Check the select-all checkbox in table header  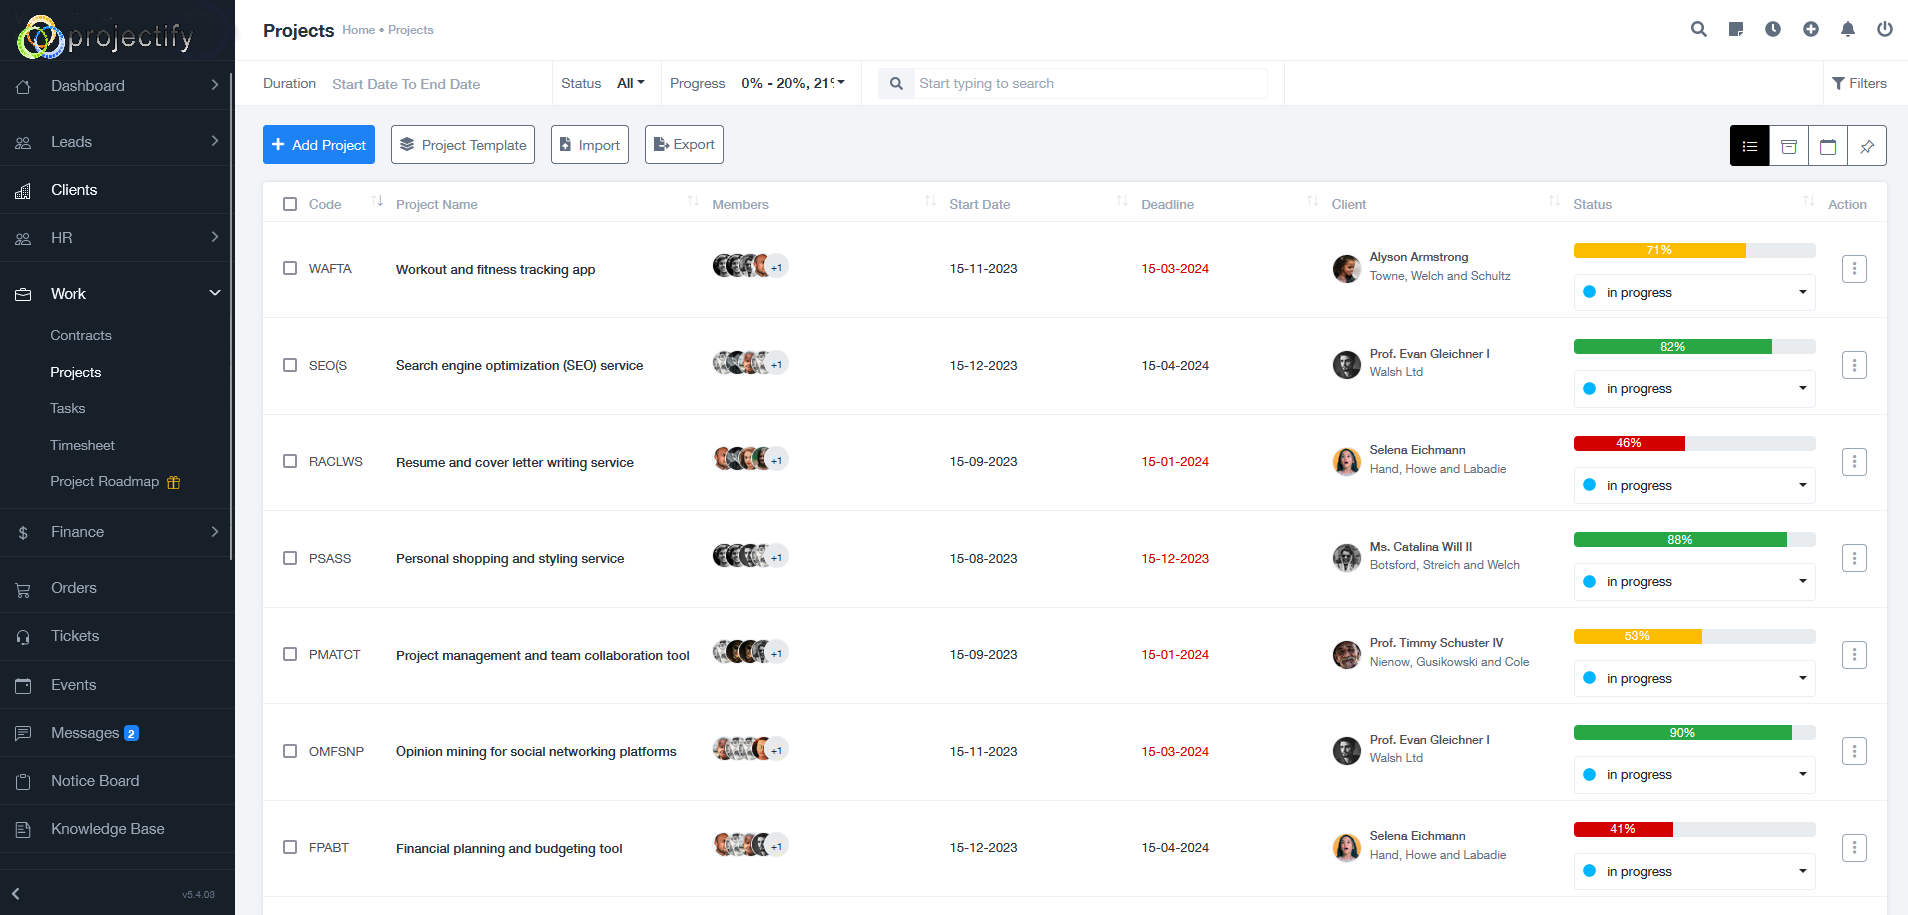coord(290,203)
